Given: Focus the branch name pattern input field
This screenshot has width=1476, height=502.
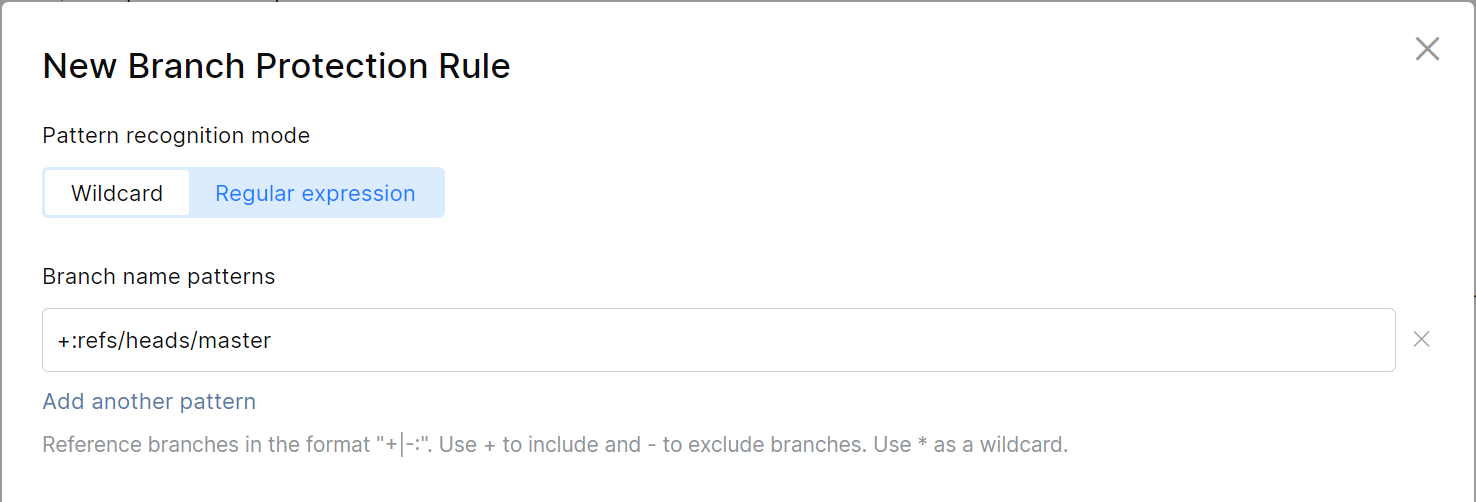Looking at the screenshot, I should pos(718,340).
